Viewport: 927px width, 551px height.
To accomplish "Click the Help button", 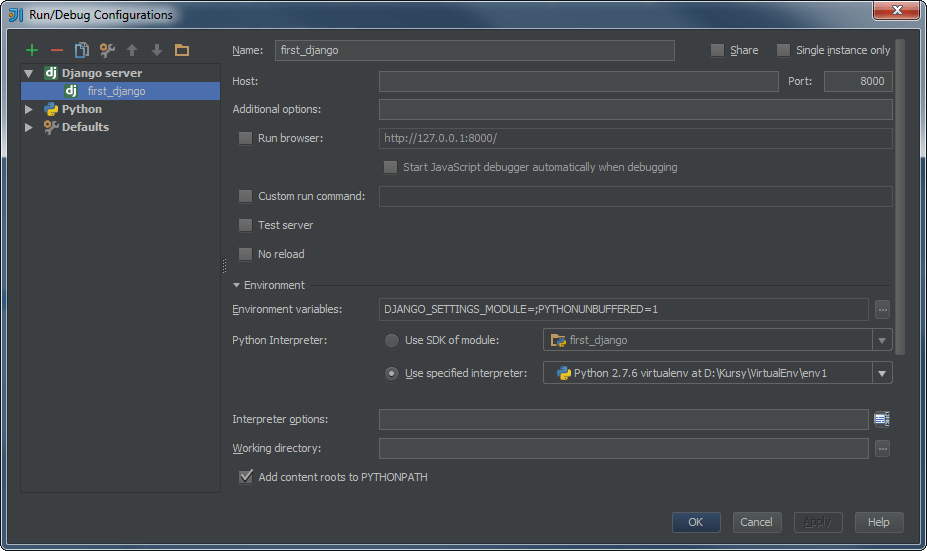I will tap(879, 522).
